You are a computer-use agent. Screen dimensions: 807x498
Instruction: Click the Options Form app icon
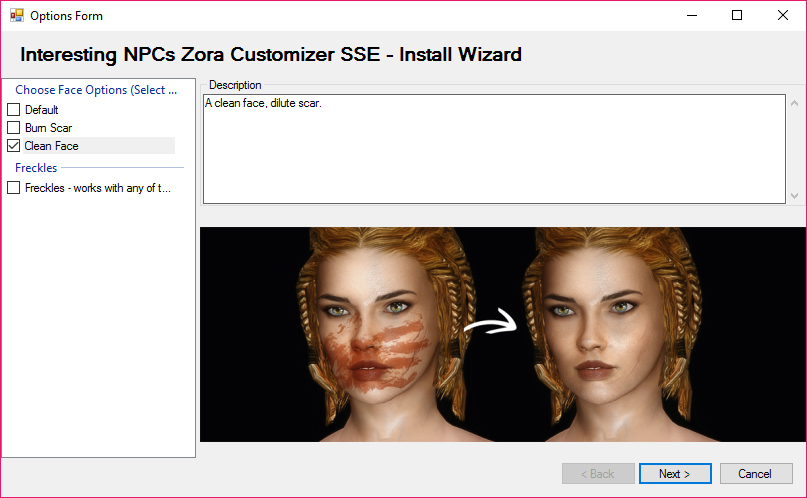click(16, 15)
